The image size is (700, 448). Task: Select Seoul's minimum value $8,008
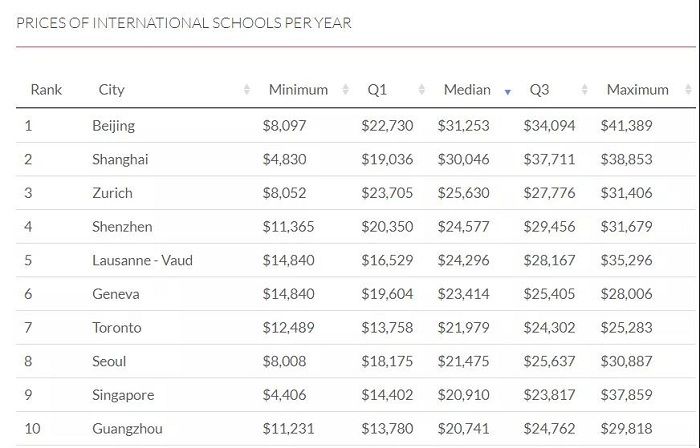tap(284, 361)
